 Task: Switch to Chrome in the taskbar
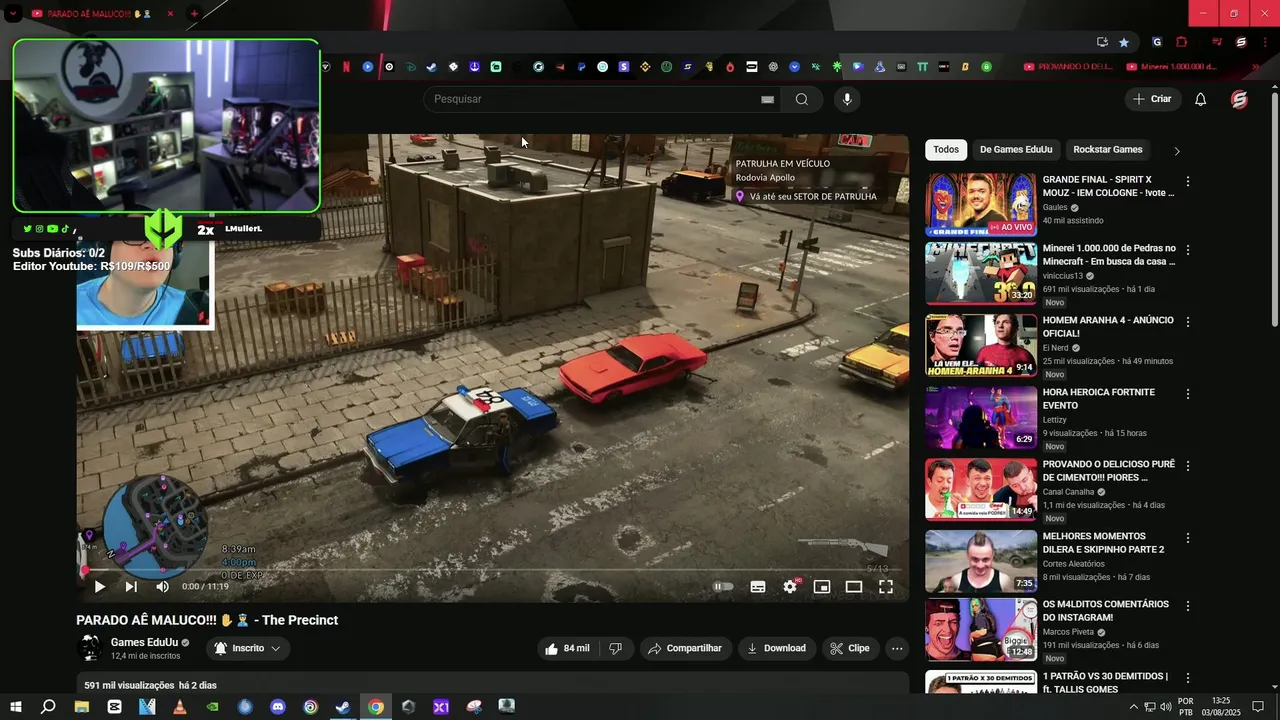(x=375, y=707)
